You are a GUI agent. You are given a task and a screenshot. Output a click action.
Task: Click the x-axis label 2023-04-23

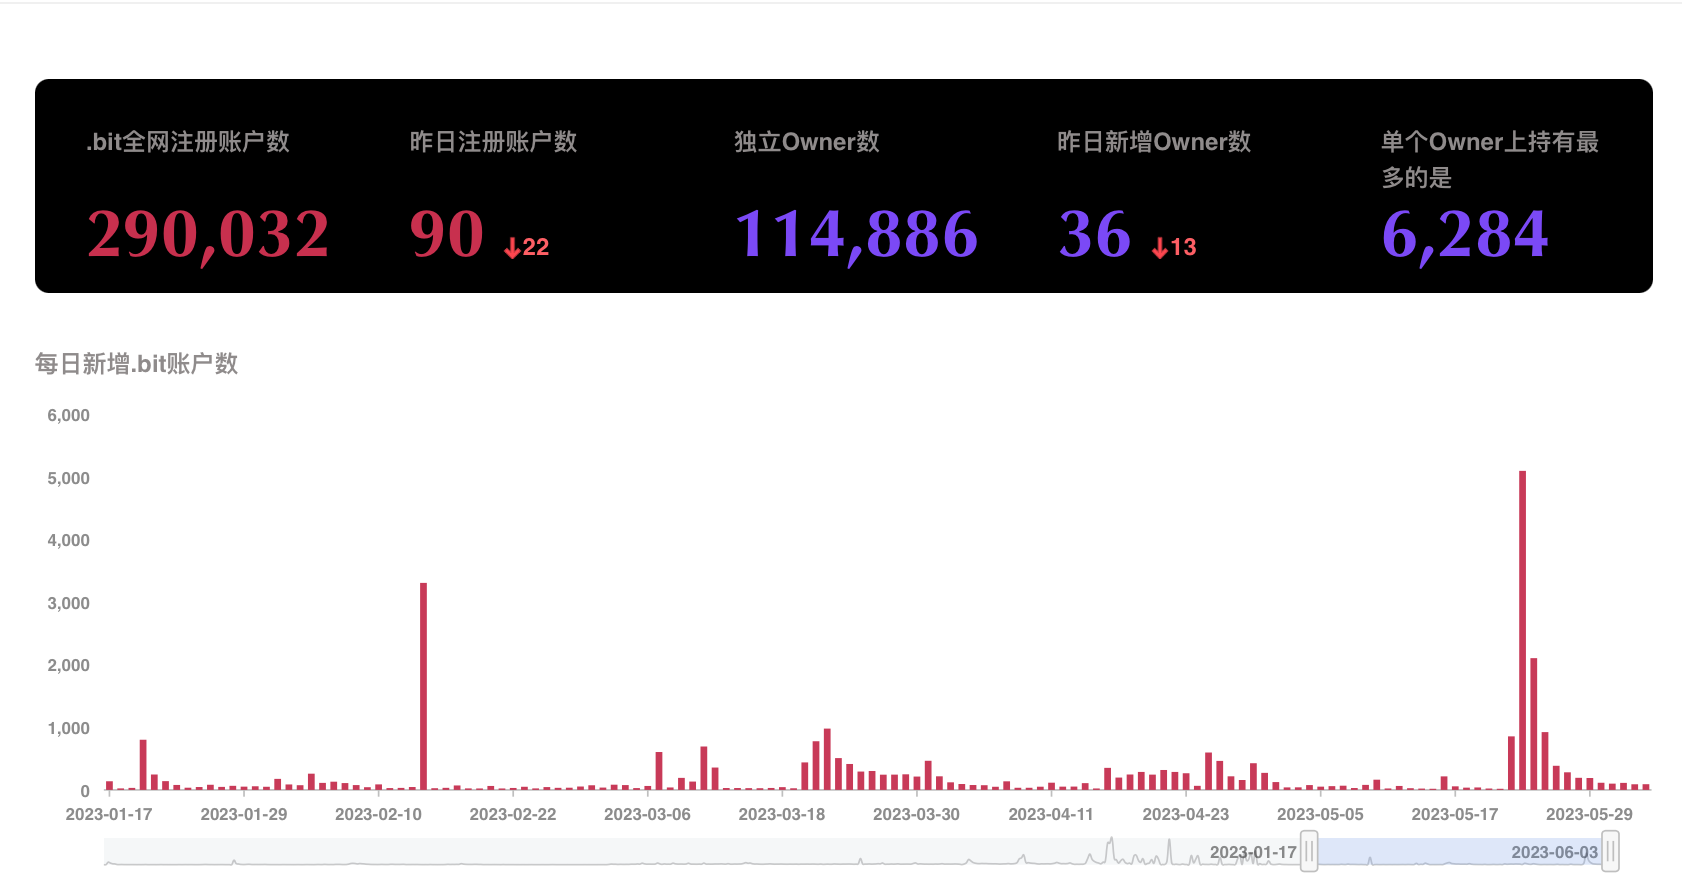point(1185,814)
